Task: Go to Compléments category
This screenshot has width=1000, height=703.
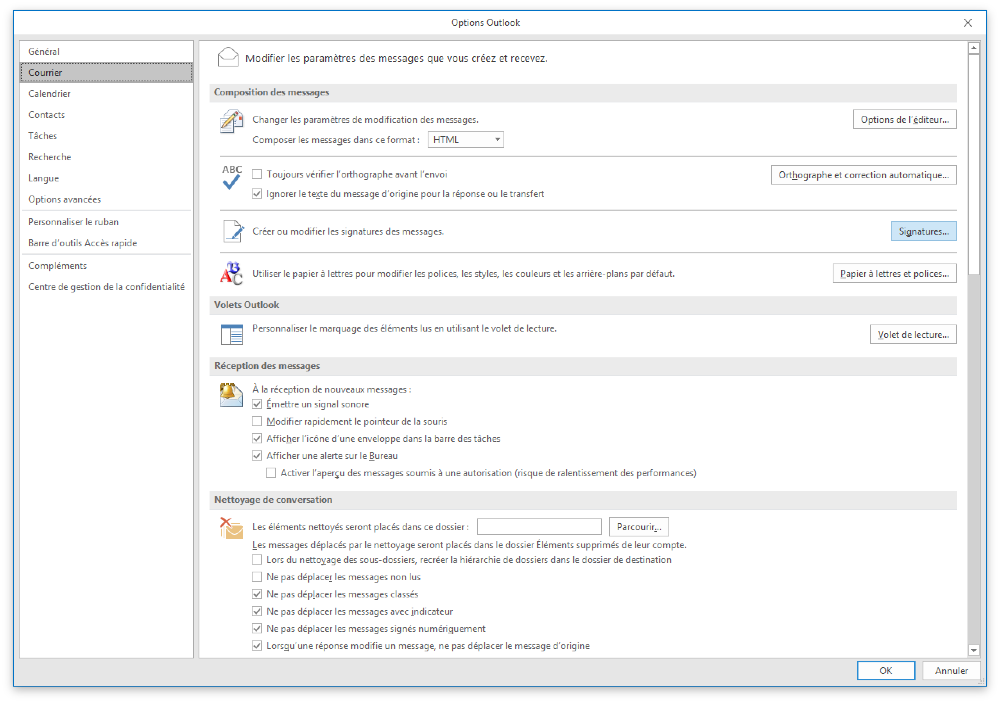Action: point(107,266)
